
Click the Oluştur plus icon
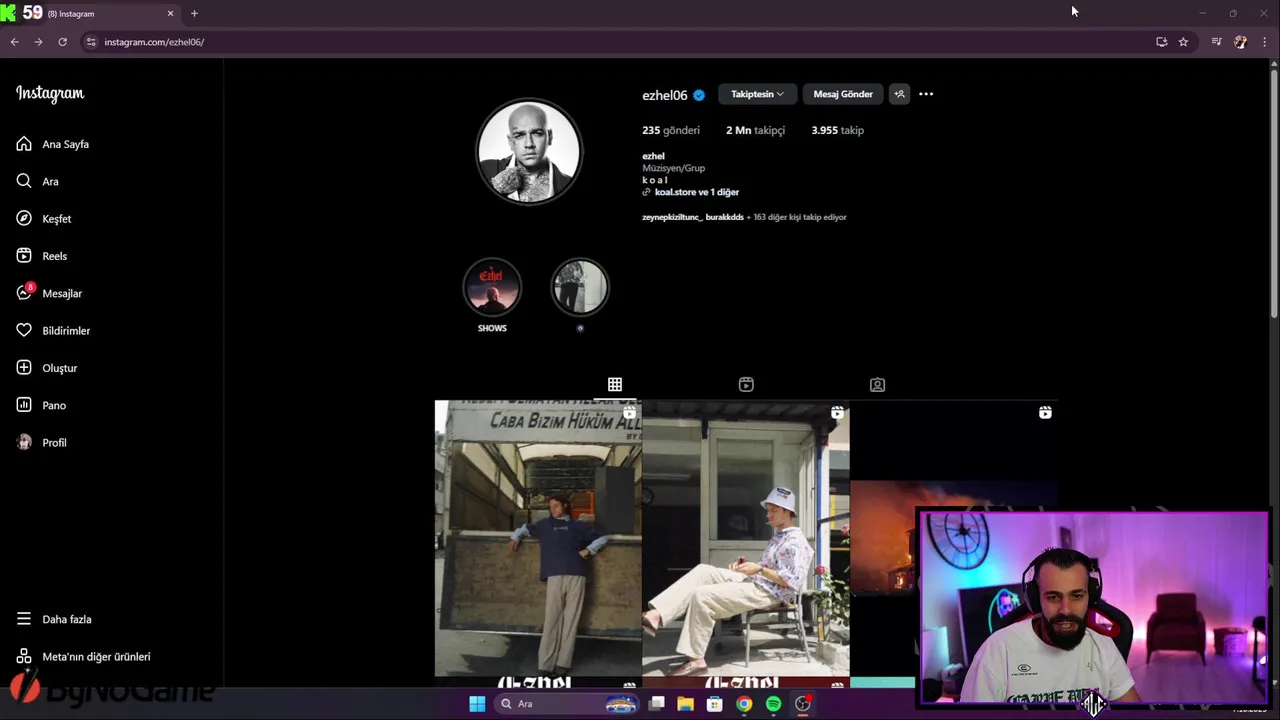point(24,368)
